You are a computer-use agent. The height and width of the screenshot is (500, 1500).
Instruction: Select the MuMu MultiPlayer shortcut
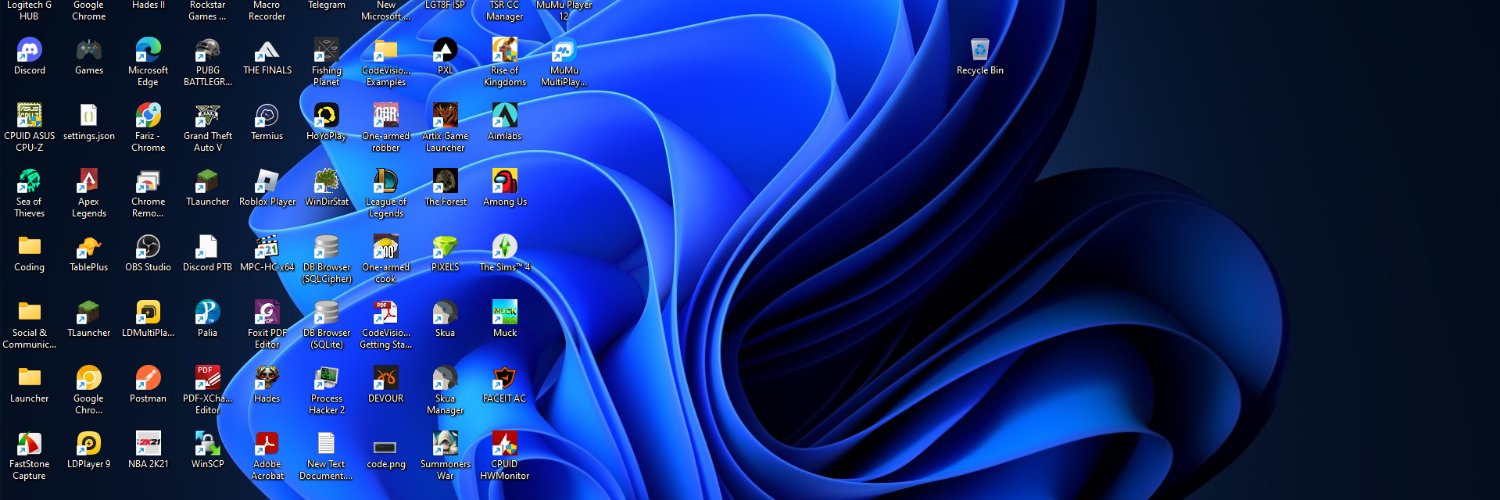(564, 50)
